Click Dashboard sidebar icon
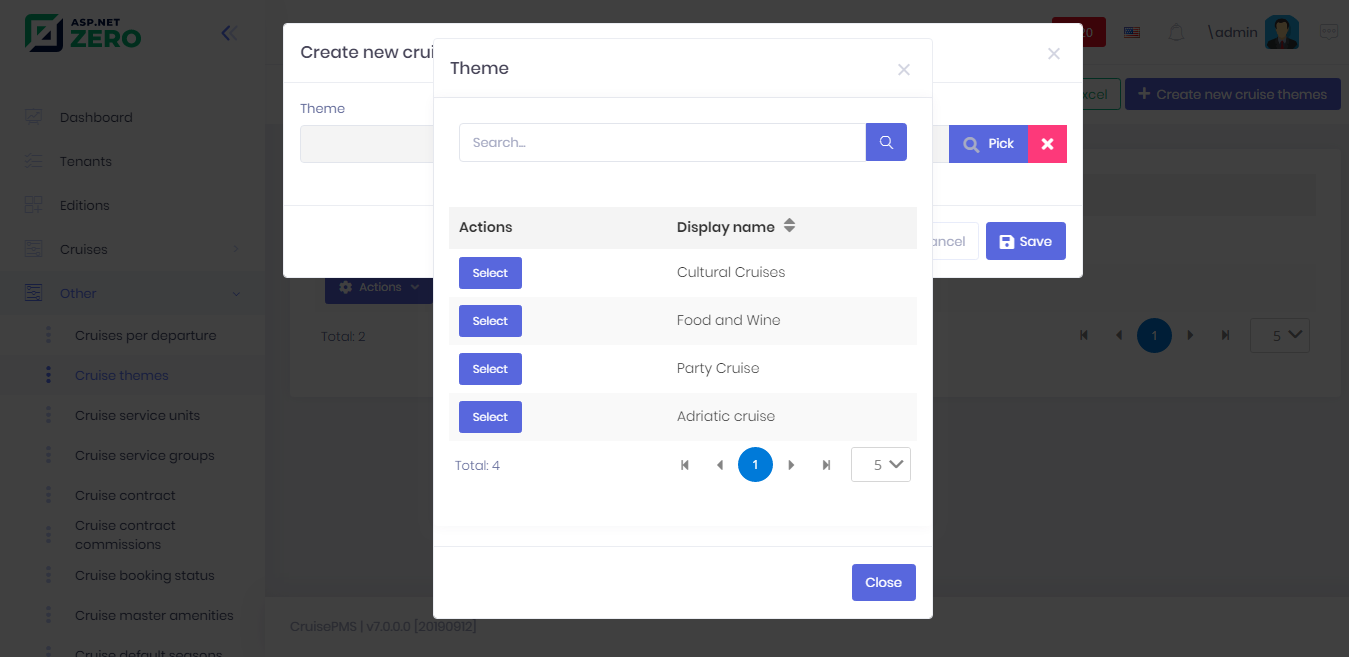The height and width of the screenshot is (657, 1349). pos(34,117)
